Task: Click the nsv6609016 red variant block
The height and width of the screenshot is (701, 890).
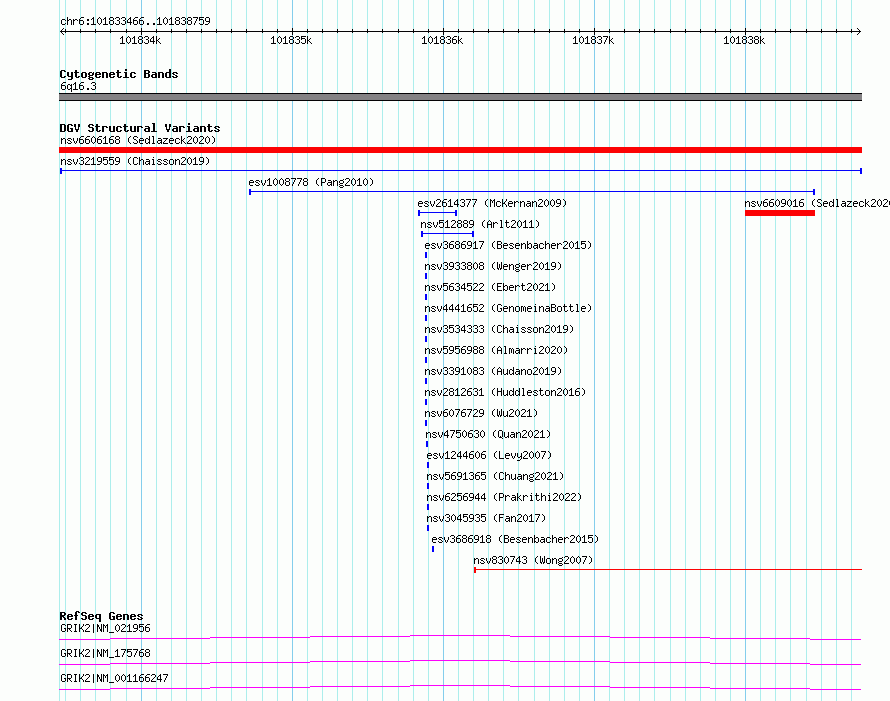Action: tap(780, 213)
